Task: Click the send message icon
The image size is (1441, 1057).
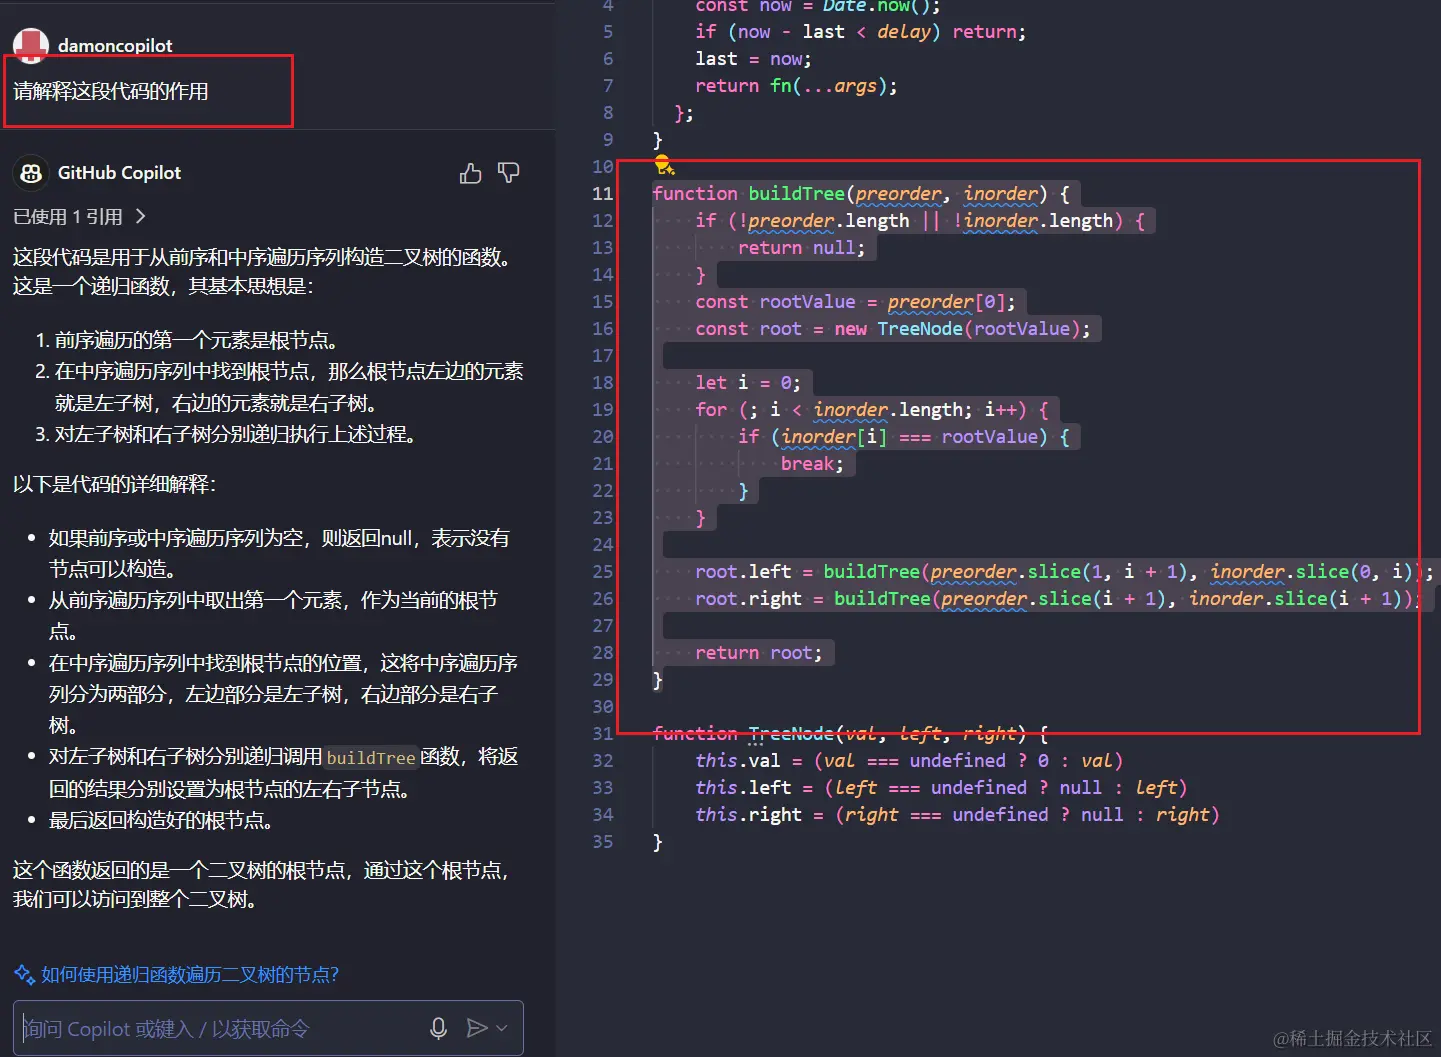Action: [x=478, y=1026]
